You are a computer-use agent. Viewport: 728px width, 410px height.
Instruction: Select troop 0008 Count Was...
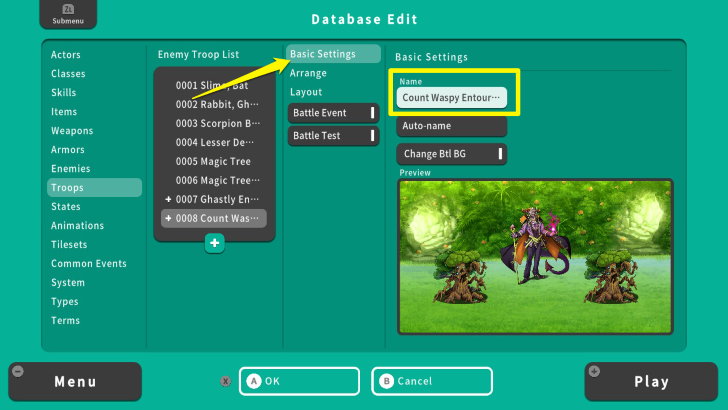(x=214, y=219)
